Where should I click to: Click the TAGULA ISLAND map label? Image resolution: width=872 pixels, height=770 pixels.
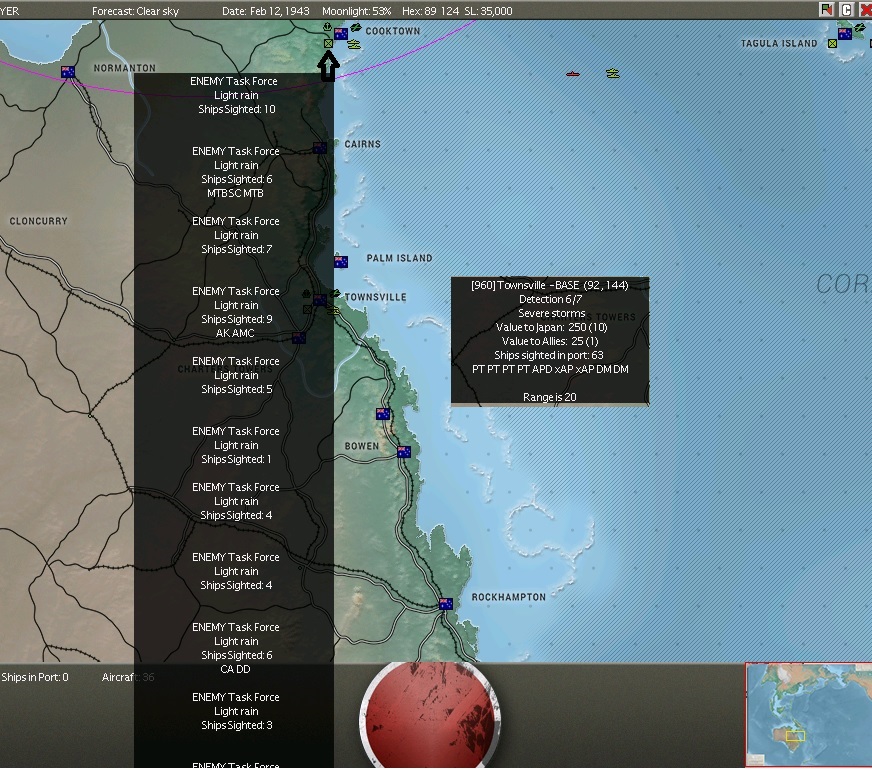[779, 43]
